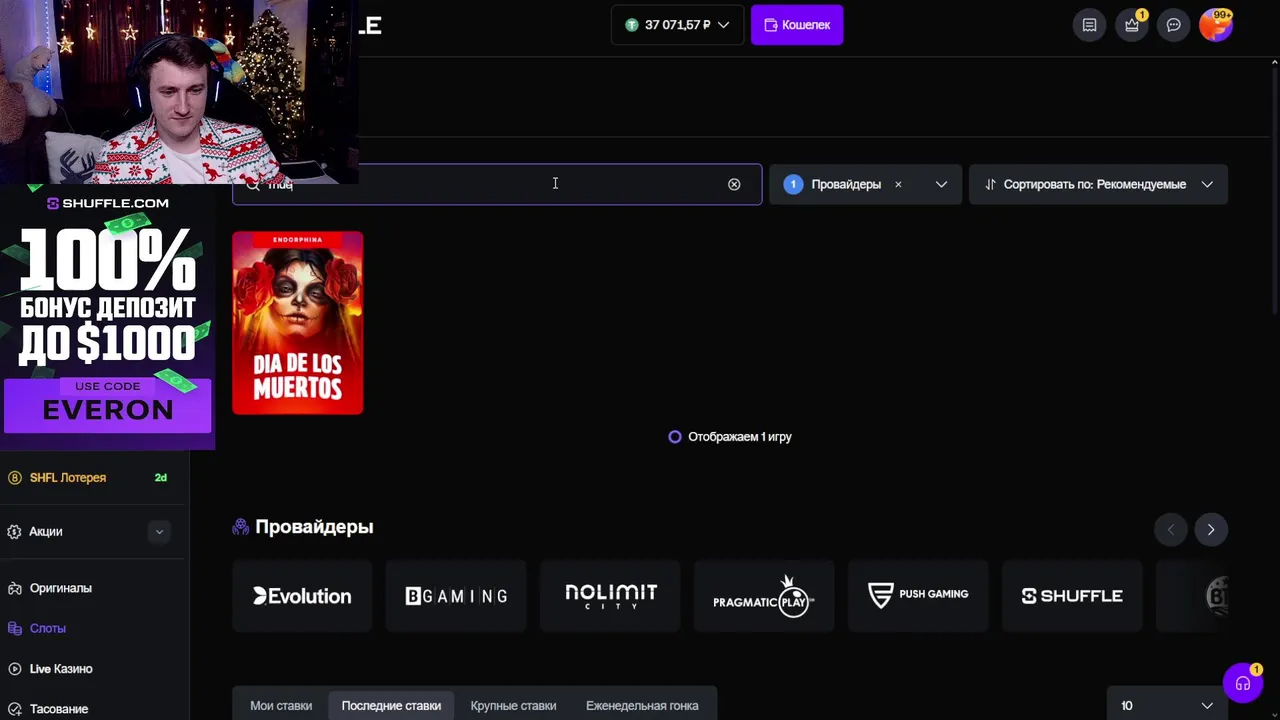Select the Evolution provider card
This screenshot has height=720, width=1280.
pos(302,596)
